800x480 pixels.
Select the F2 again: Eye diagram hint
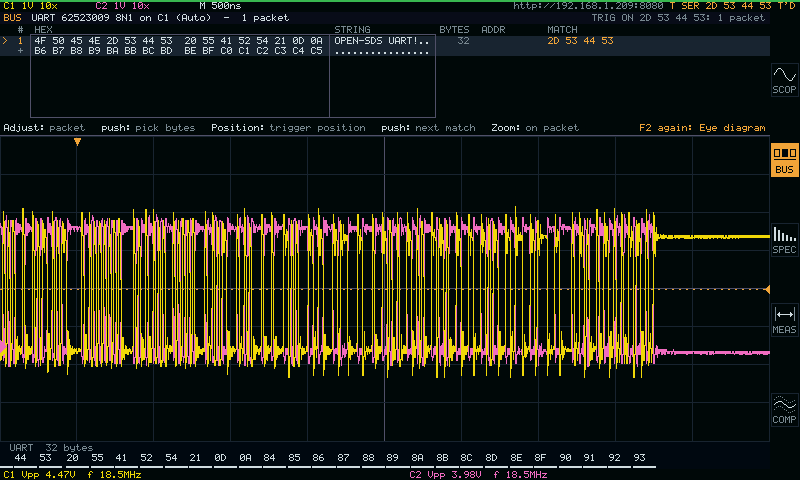coord(702,128)
